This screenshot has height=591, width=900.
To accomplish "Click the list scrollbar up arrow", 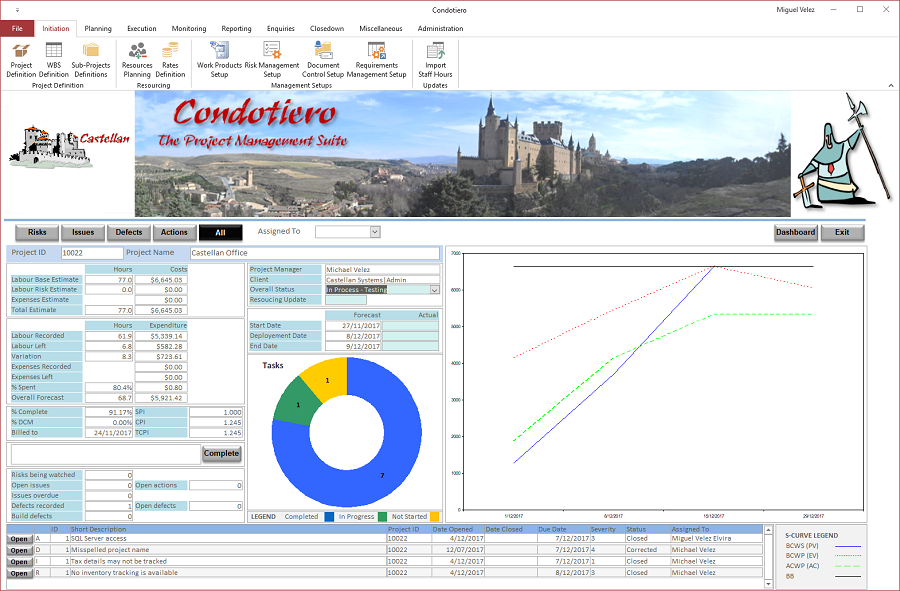I will click(x=769, y=529).
